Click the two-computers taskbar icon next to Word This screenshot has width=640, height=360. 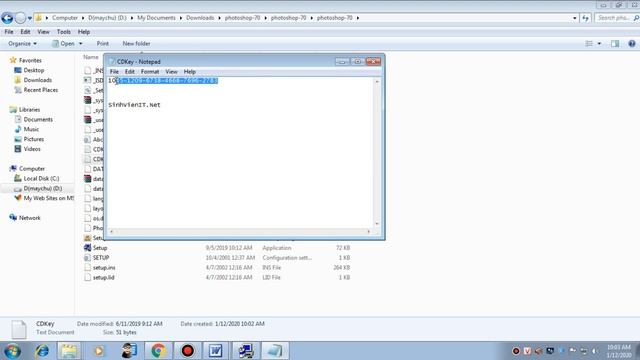click(245, 351)
